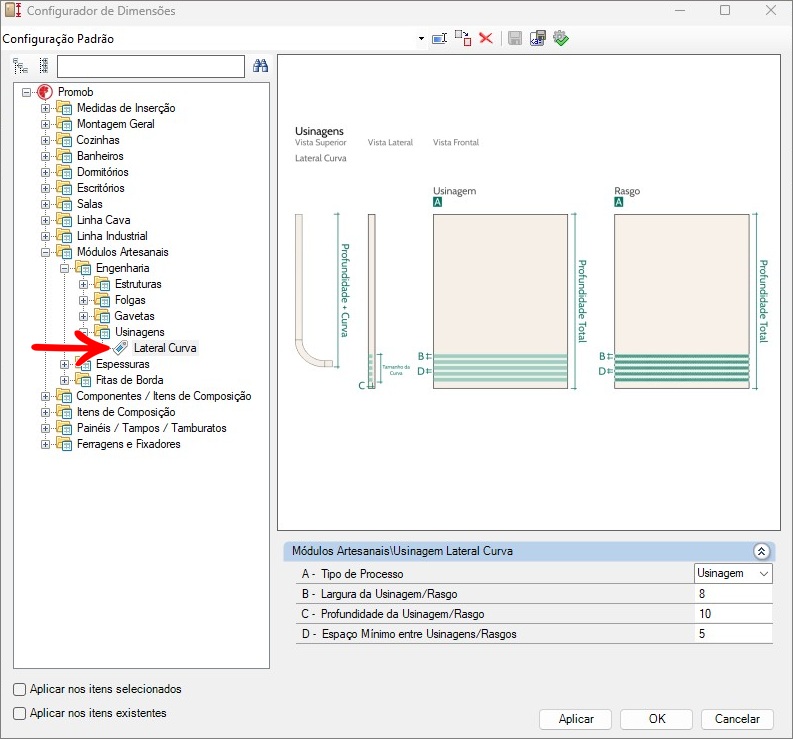This screenshot has width=793, height=739.
Task: Expand the Folgas node
Action: (83, 300)
